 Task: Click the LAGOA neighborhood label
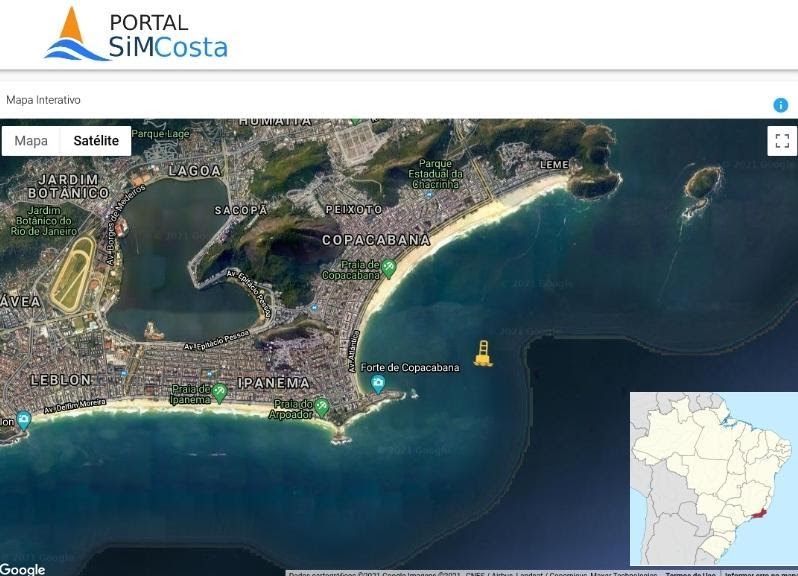point(195,170)
